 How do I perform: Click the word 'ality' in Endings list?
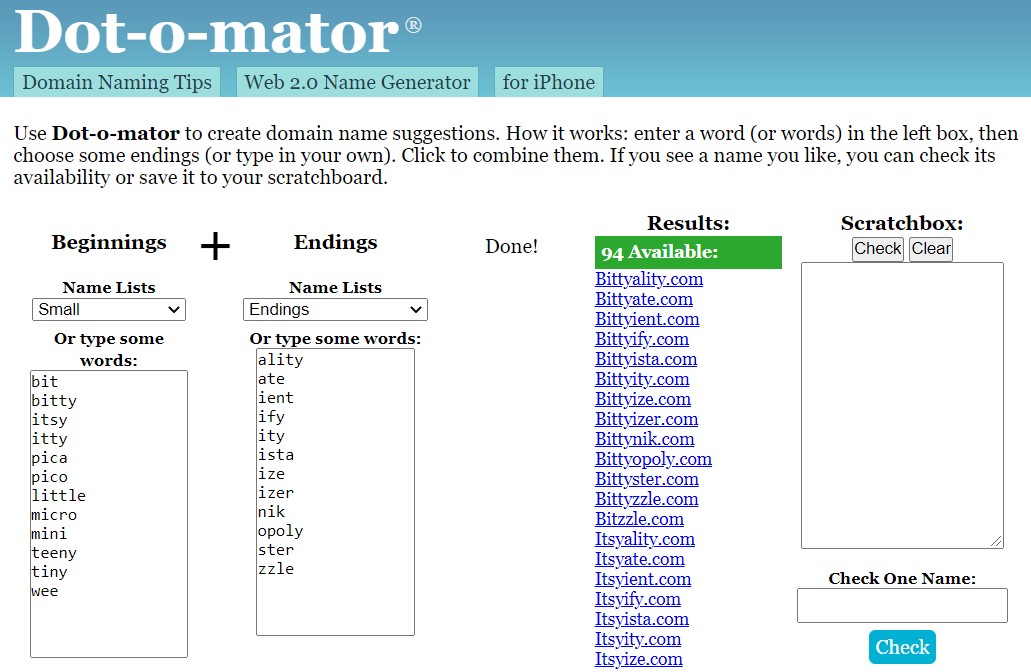click(281, 360)
